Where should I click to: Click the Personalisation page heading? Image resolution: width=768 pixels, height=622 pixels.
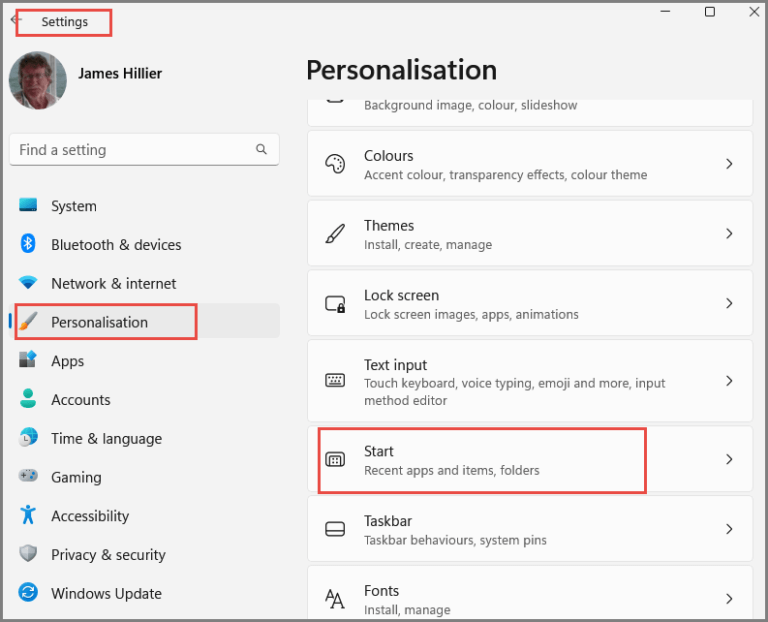[x=402, y=70]
